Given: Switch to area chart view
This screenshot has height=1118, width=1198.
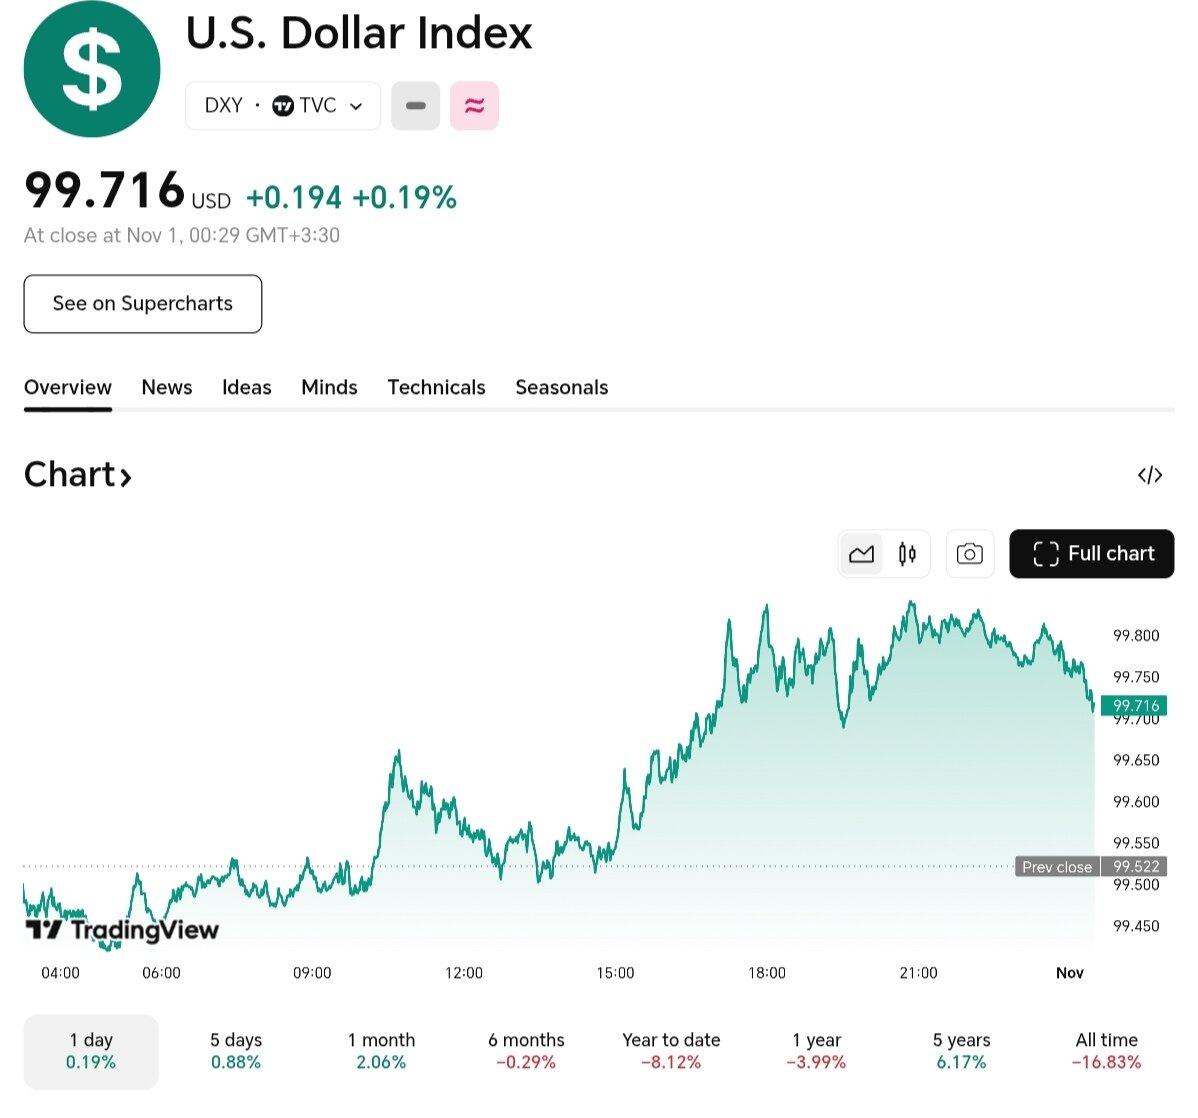Looking at the screenshot, I should [x=861, y=554].
